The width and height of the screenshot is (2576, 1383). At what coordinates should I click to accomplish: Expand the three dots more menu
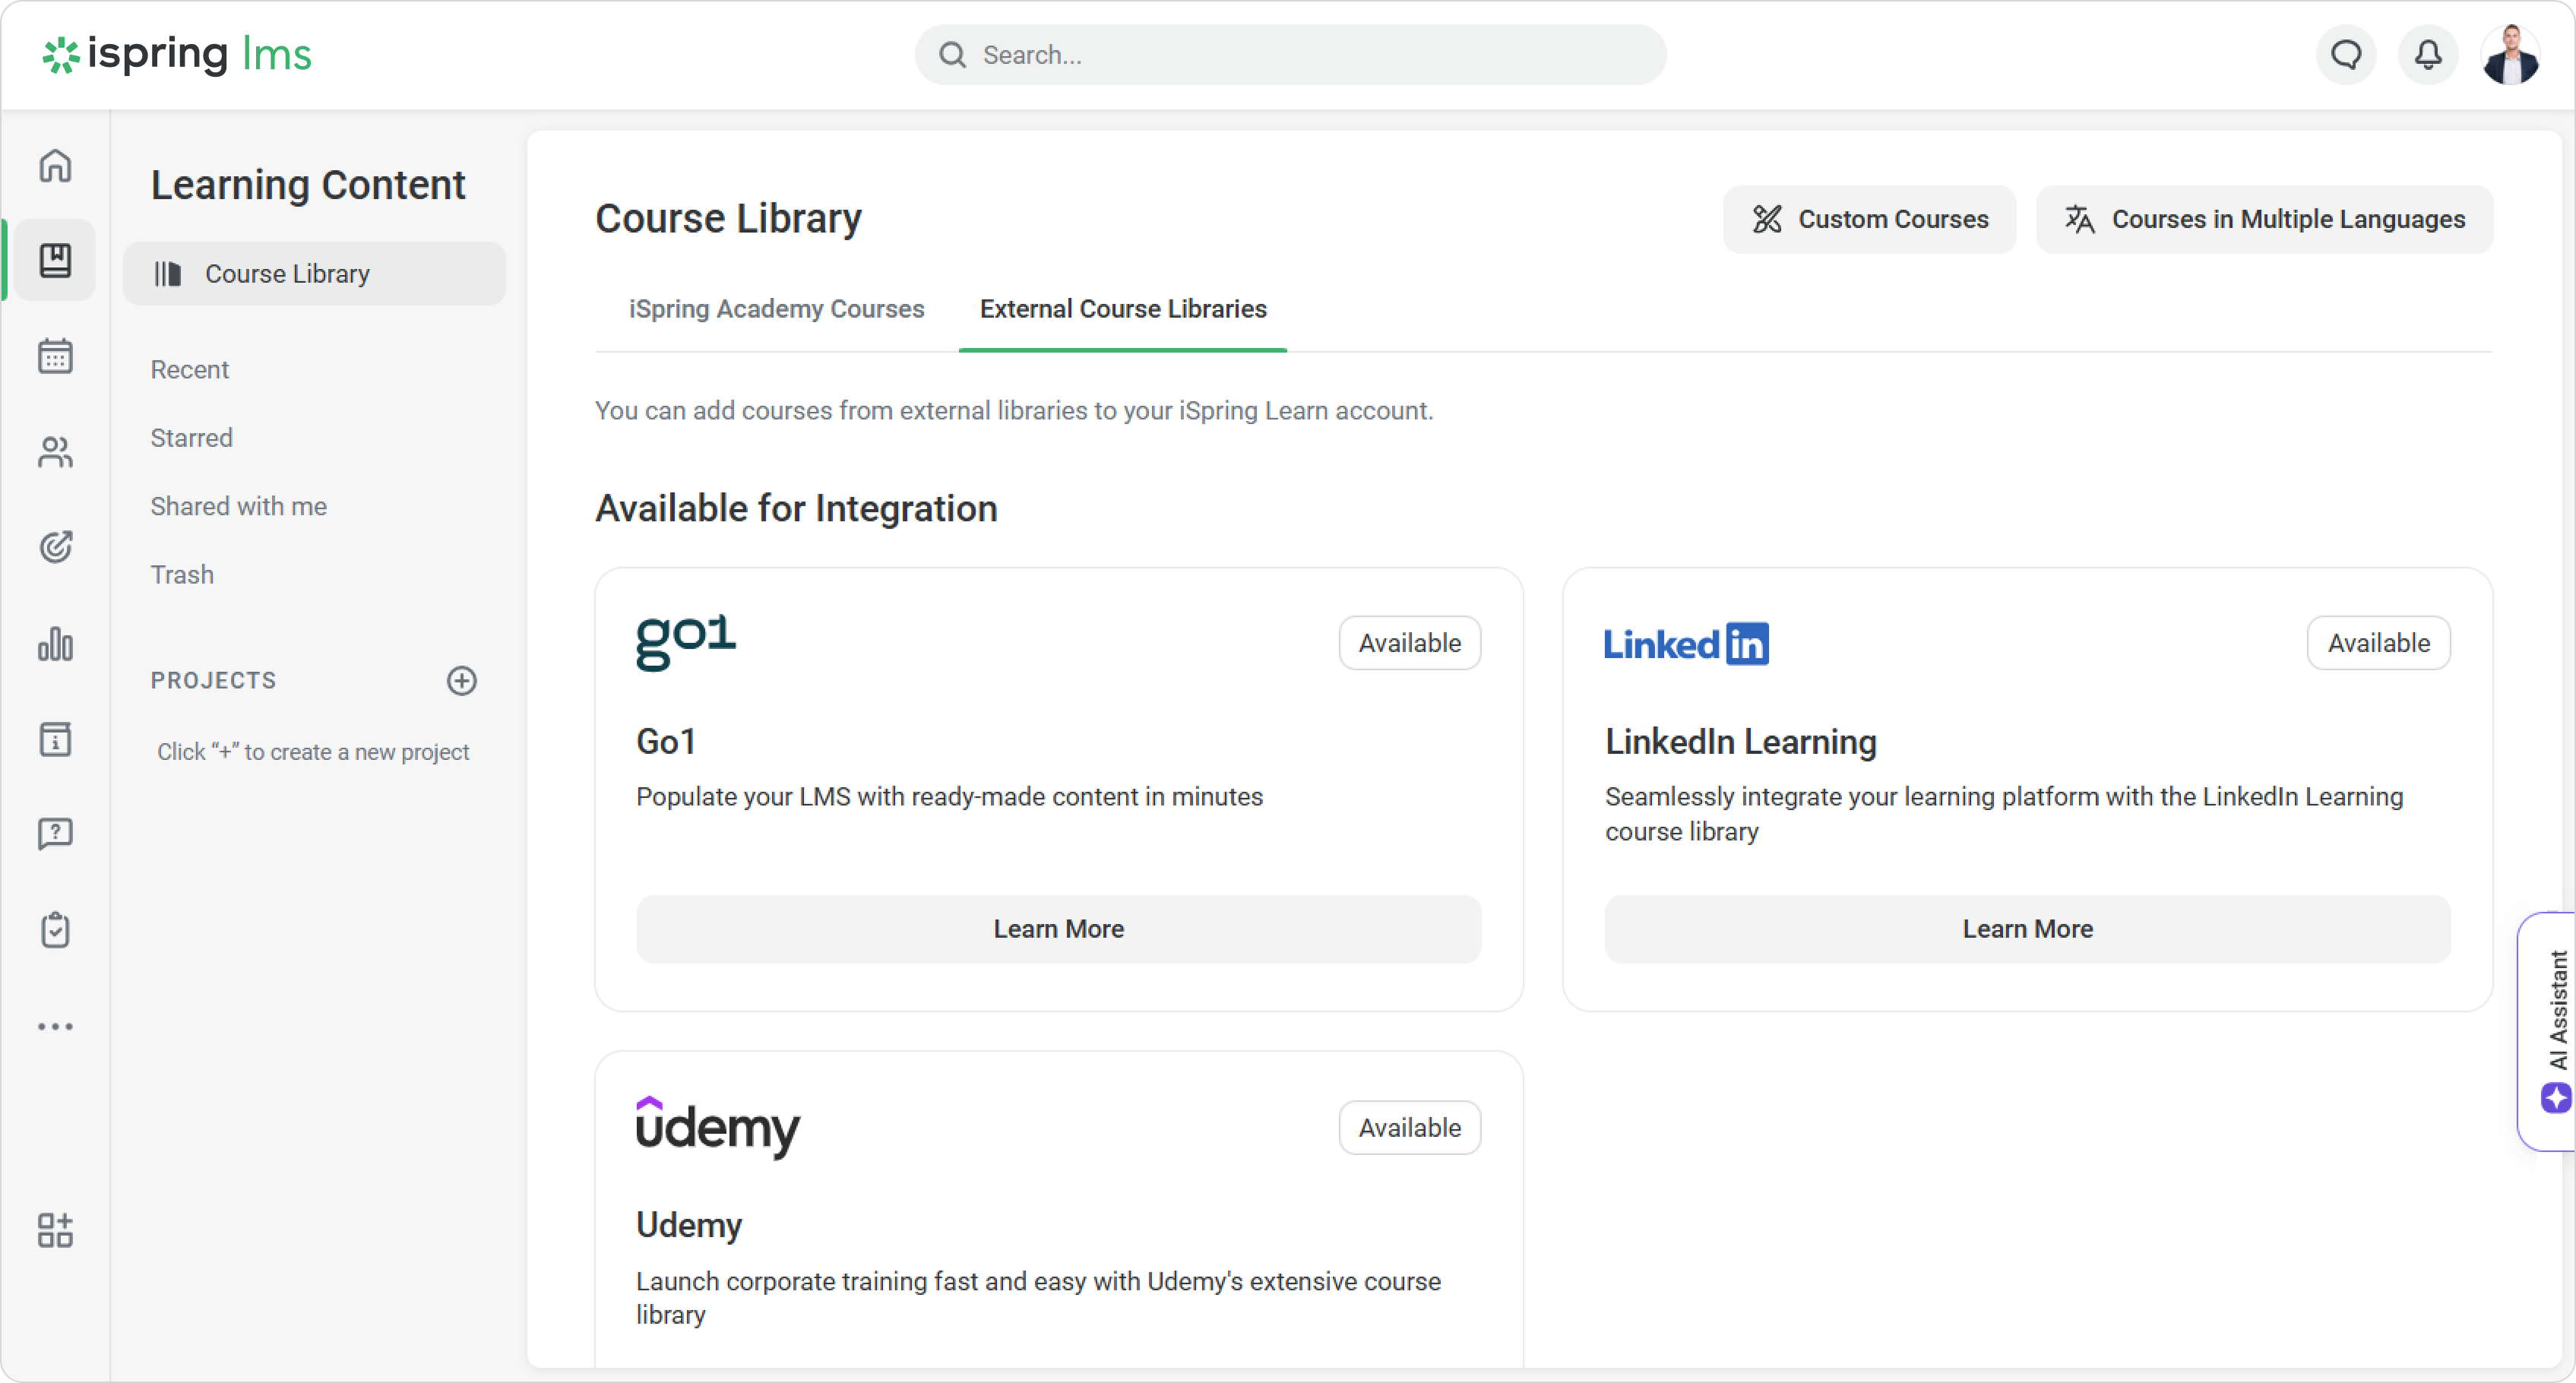[x=55, y=1026]
